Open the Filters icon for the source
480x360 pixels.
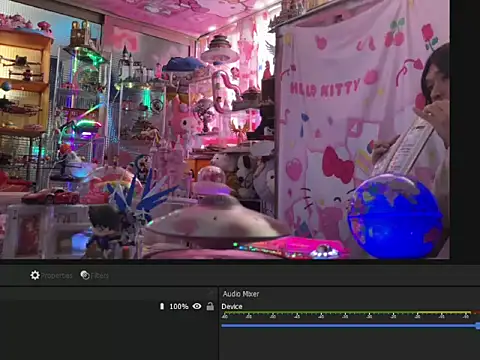85,275
